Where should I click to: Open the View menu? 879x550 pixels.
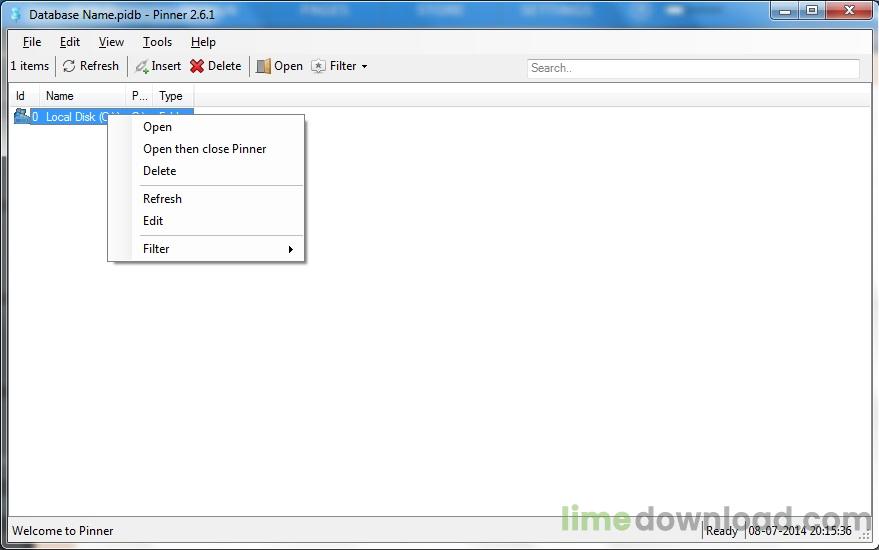click(x=111, y=42)
